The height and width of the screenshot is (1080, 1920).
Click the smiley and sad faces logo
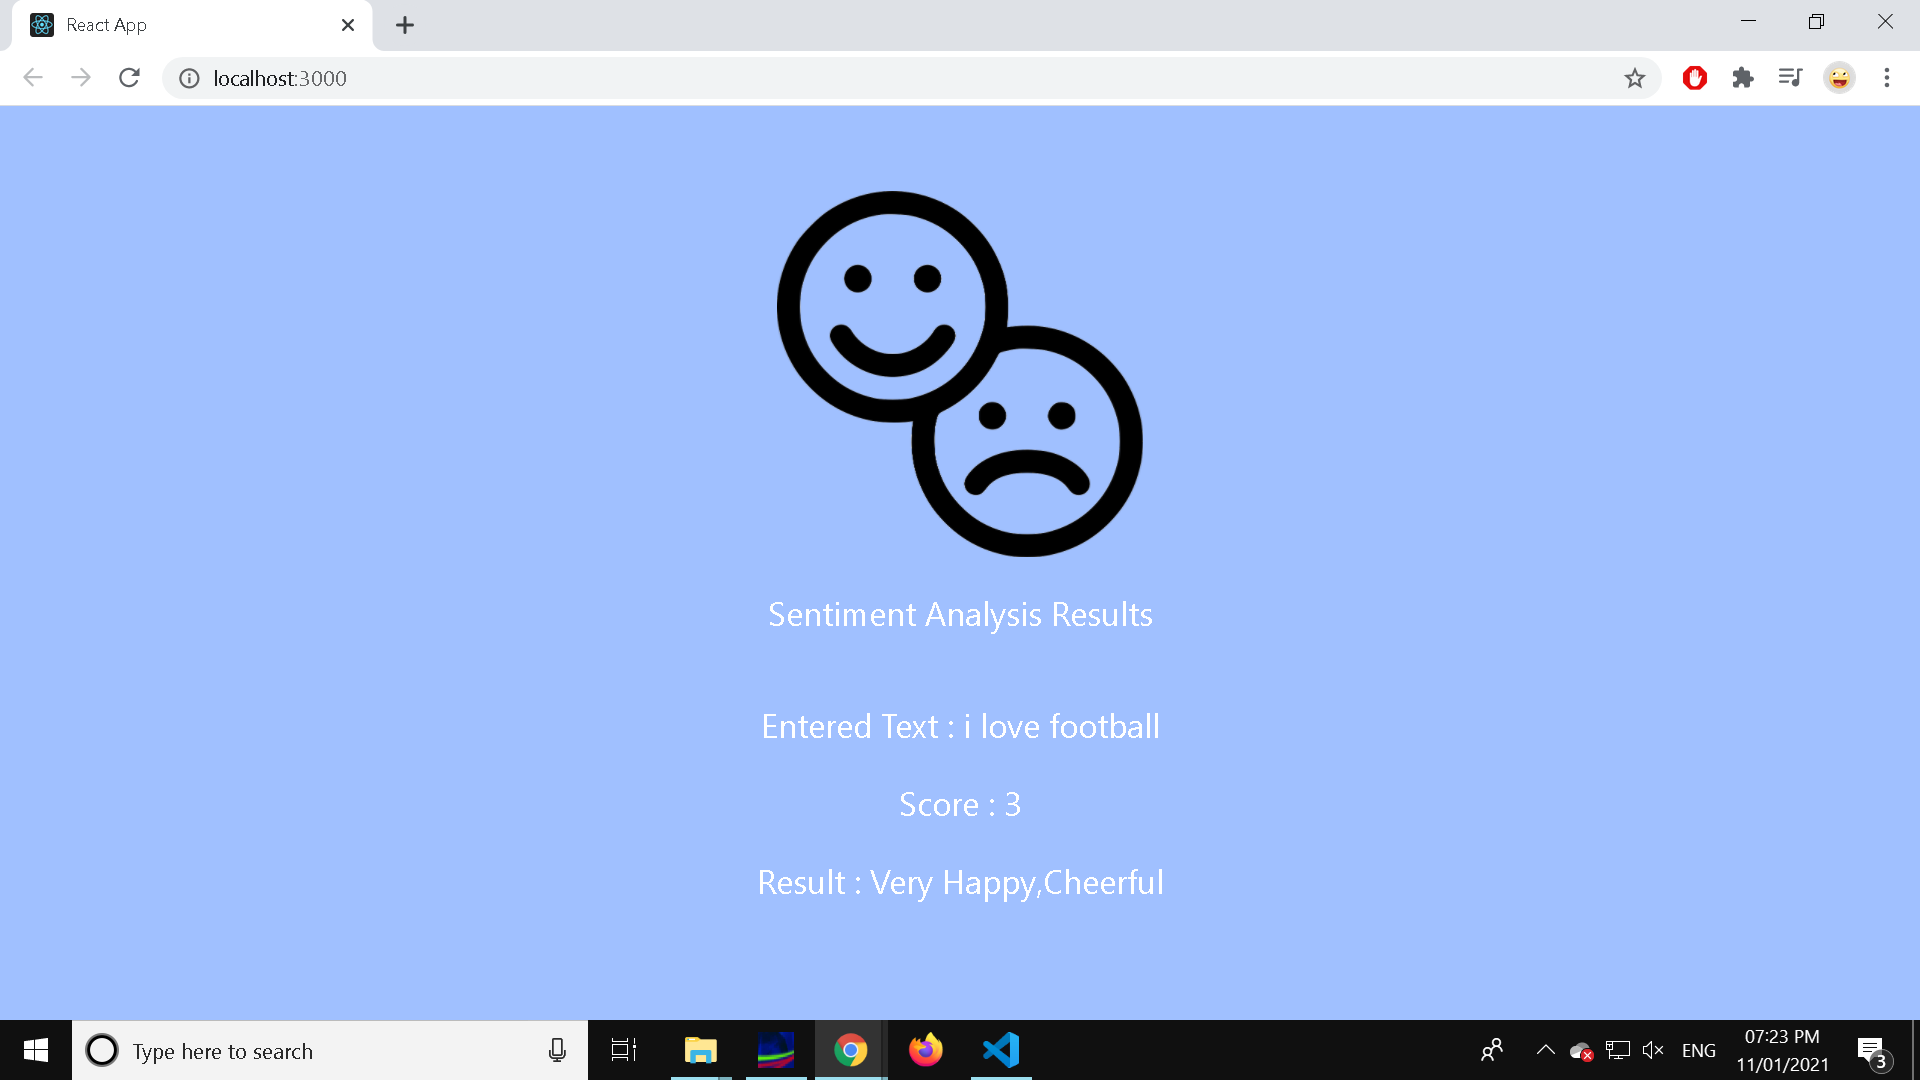click(x=960, y=373)
